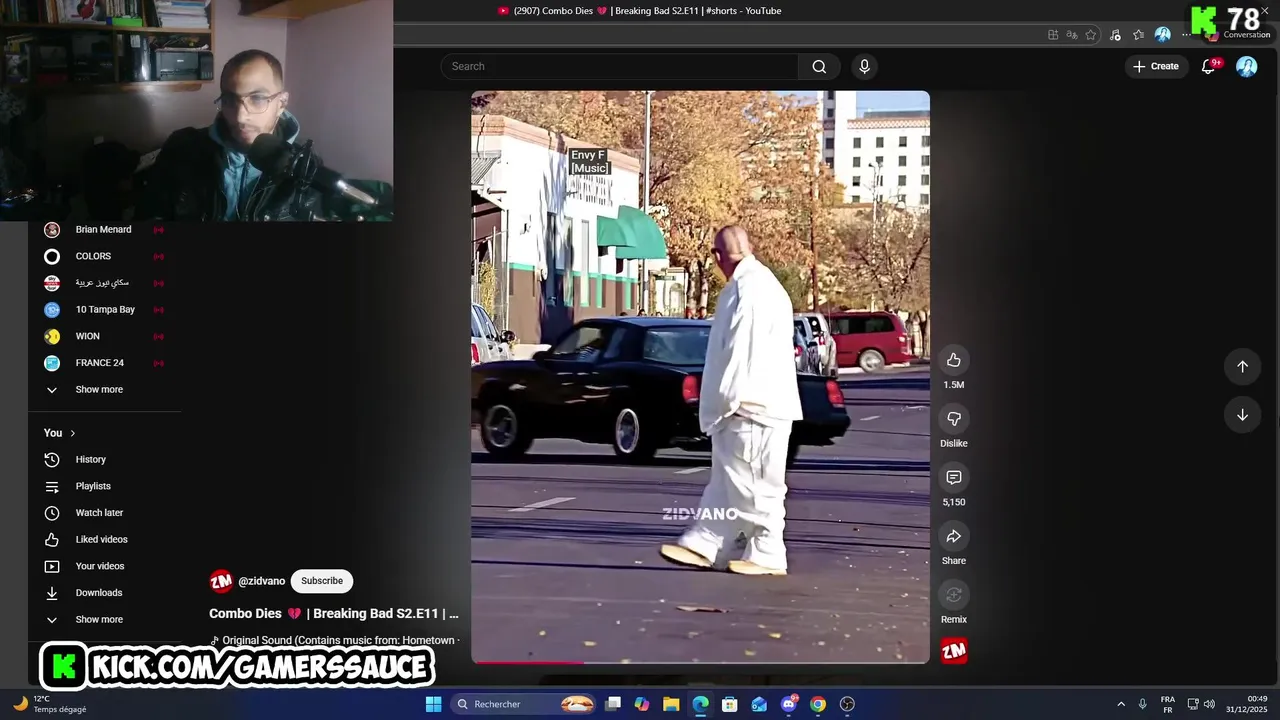The width and height of the screenshot is (1280, 720).
Task: Open WION channel
Action: [87, 337]
